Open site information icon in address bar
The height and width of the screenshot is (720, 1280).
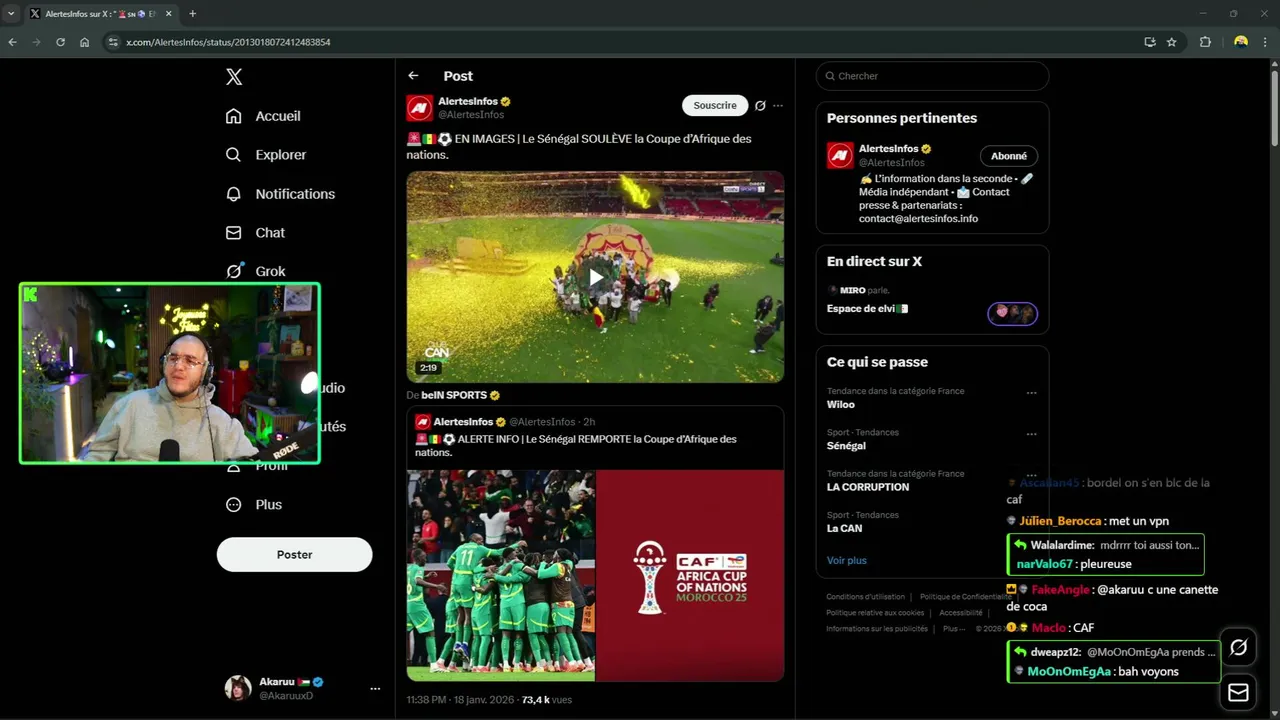[113, 42]
